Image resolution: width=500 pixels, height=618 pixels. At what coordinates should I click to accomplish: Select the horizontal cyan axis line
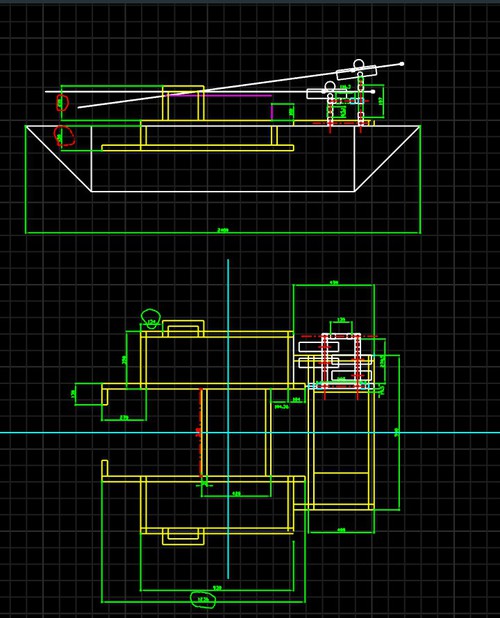250,432
